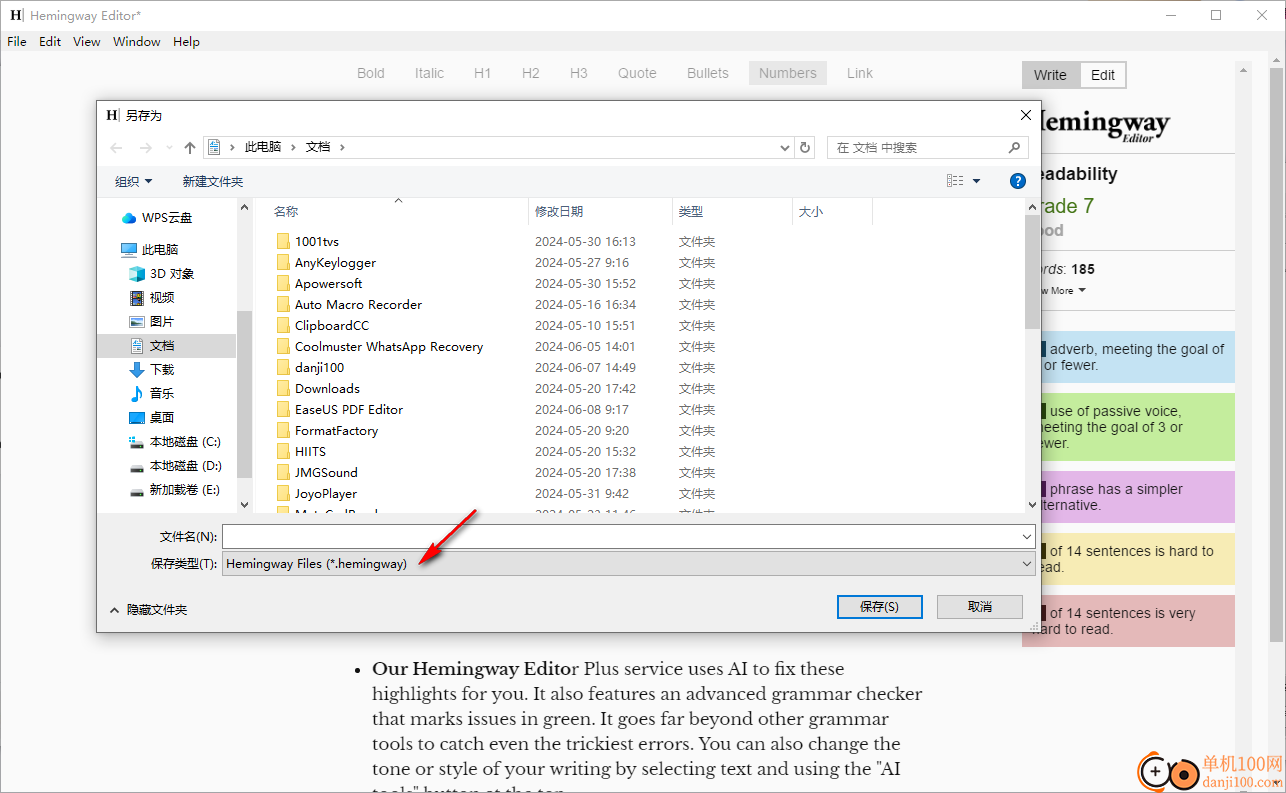1286x793 pixels.
Task: Select 本地磁盘 (C:) drive
Action: [175, 442]
